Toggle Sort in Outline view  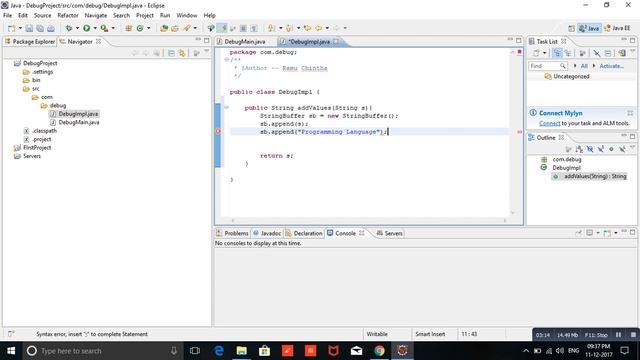[x=579, y=149]
